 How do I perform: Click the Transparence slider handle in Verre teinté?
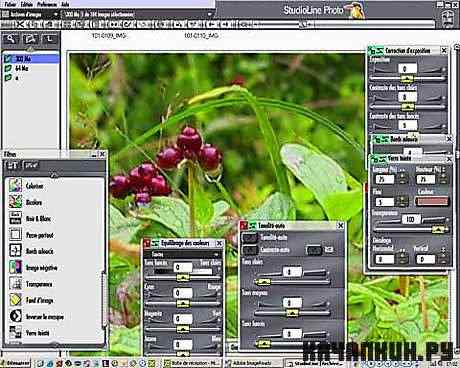[438, 229]
